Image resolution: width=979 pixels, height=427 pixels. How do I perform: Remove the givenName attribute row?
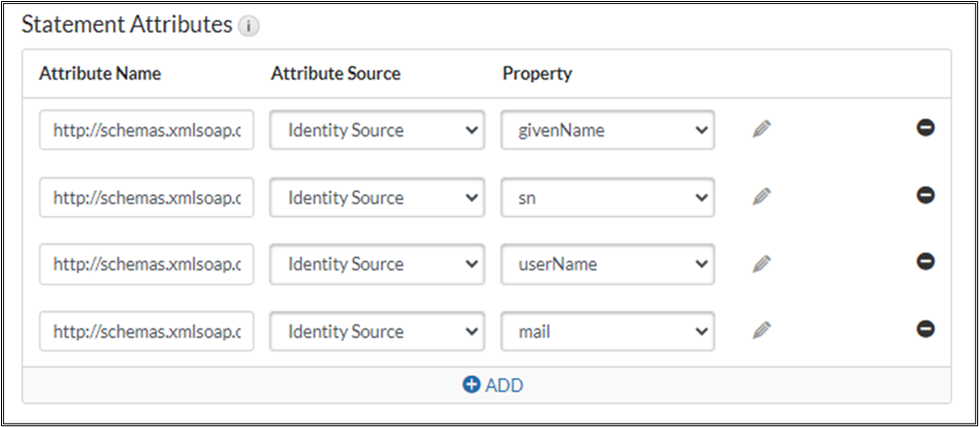coord(926,128)
